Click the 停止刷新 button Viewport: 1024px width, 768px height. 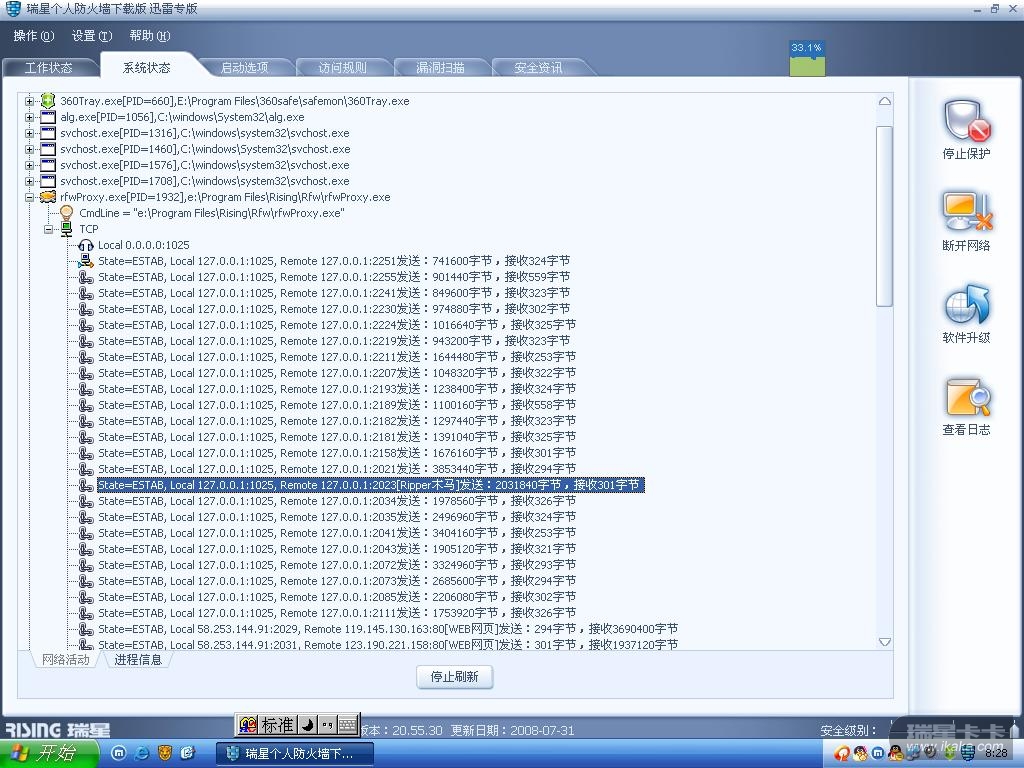click(x=455, y=677)
